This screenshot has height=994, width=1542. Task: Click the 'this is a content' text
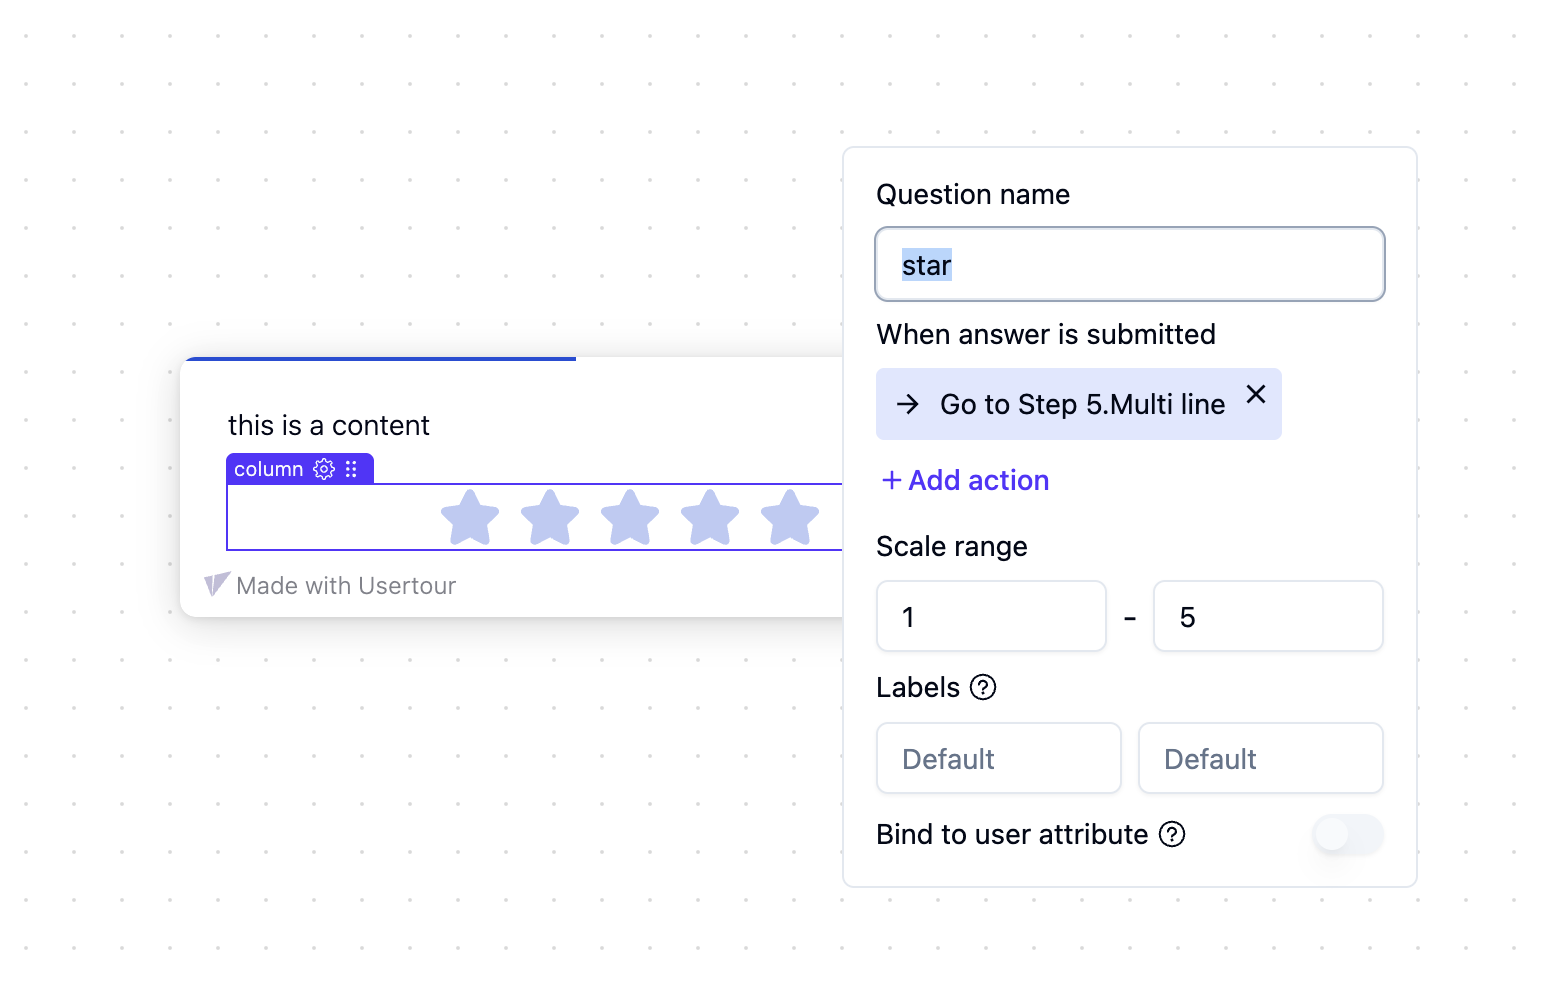[x=329, y=426]
